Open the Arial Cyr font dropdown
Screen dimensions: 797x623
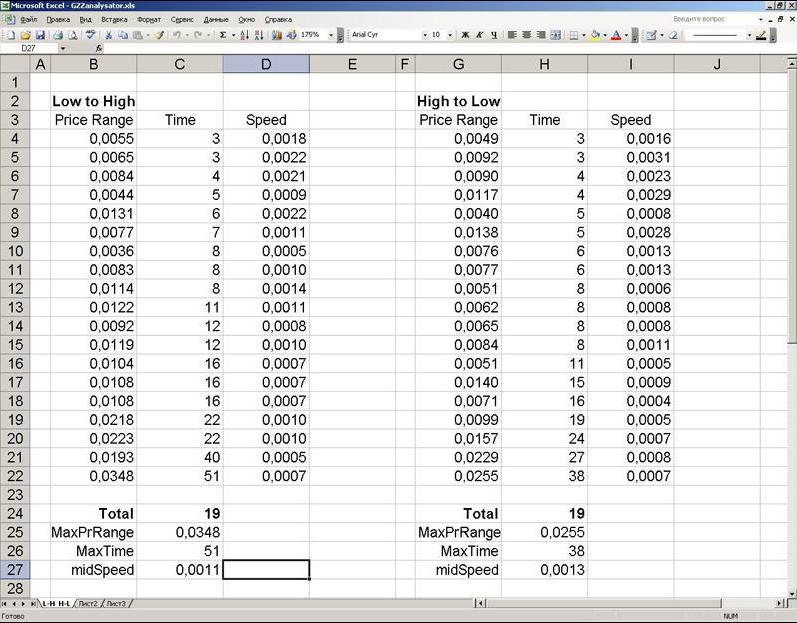coord(424,35)
